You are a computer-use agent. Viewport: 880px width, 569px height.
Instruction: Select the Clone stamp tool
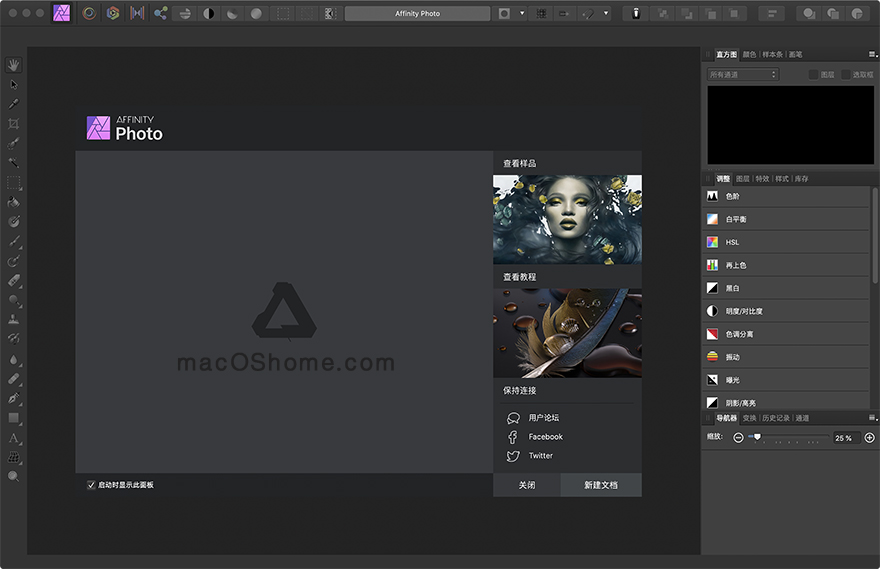(x=13, y=319)
